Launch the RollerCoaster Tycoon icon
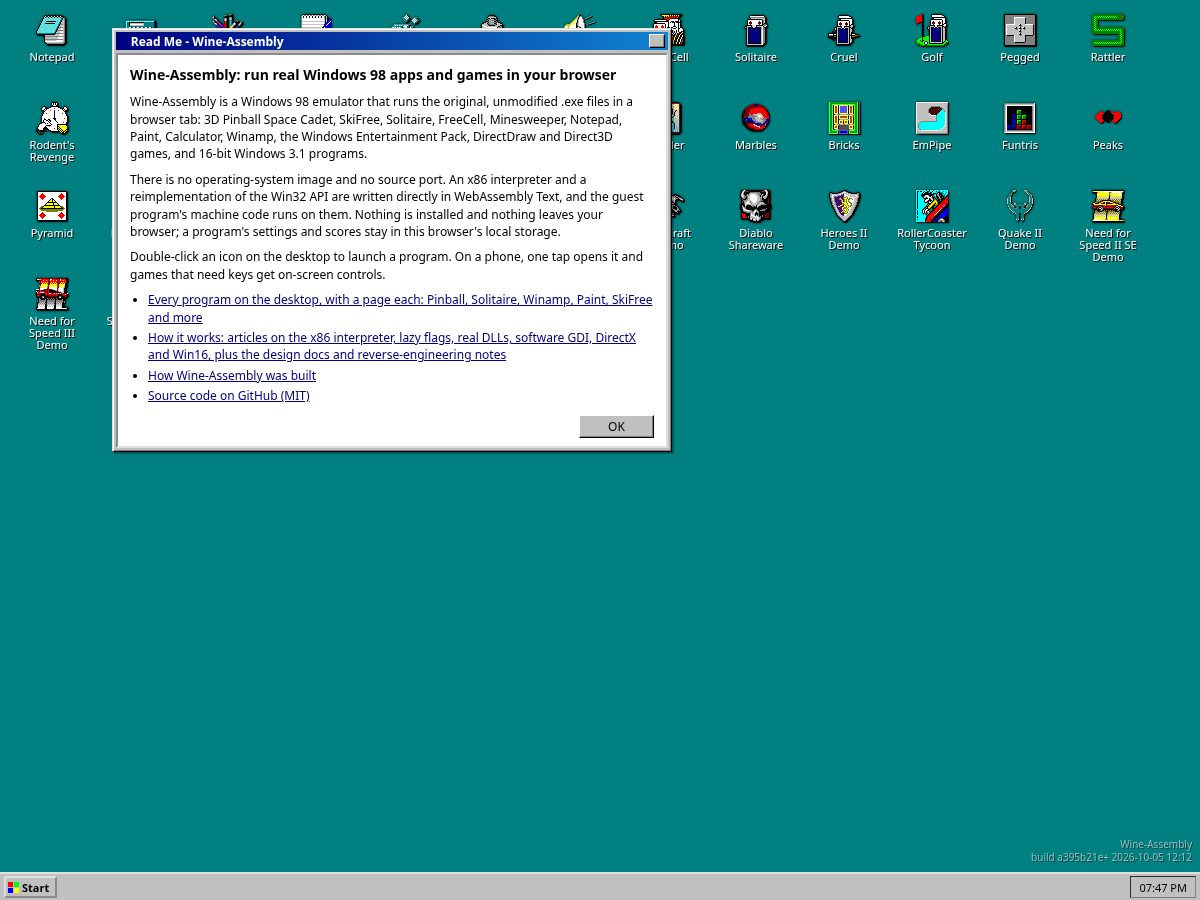Image resolution: width=1200 pixels, height=900 pixels. [932, 221]
